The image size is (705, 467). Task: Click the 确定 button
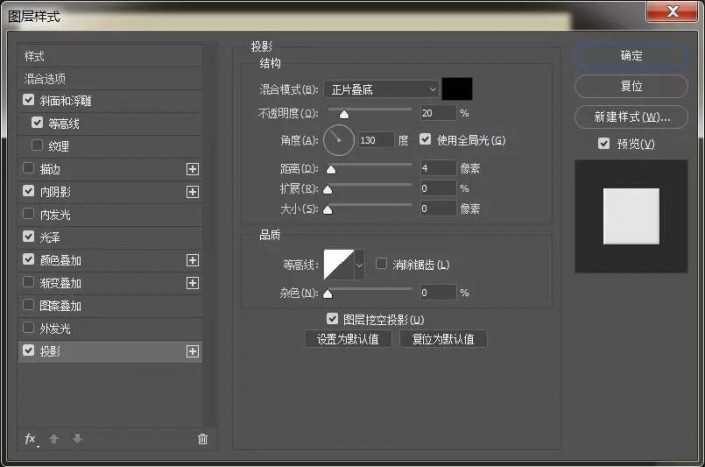pyautogui.click(x=631, y=55)
